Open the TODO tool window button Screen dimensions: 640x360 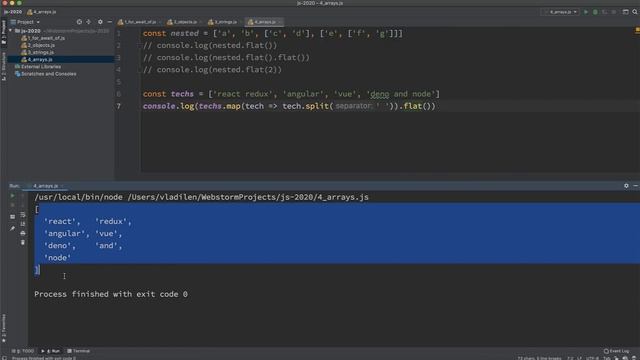23,351
